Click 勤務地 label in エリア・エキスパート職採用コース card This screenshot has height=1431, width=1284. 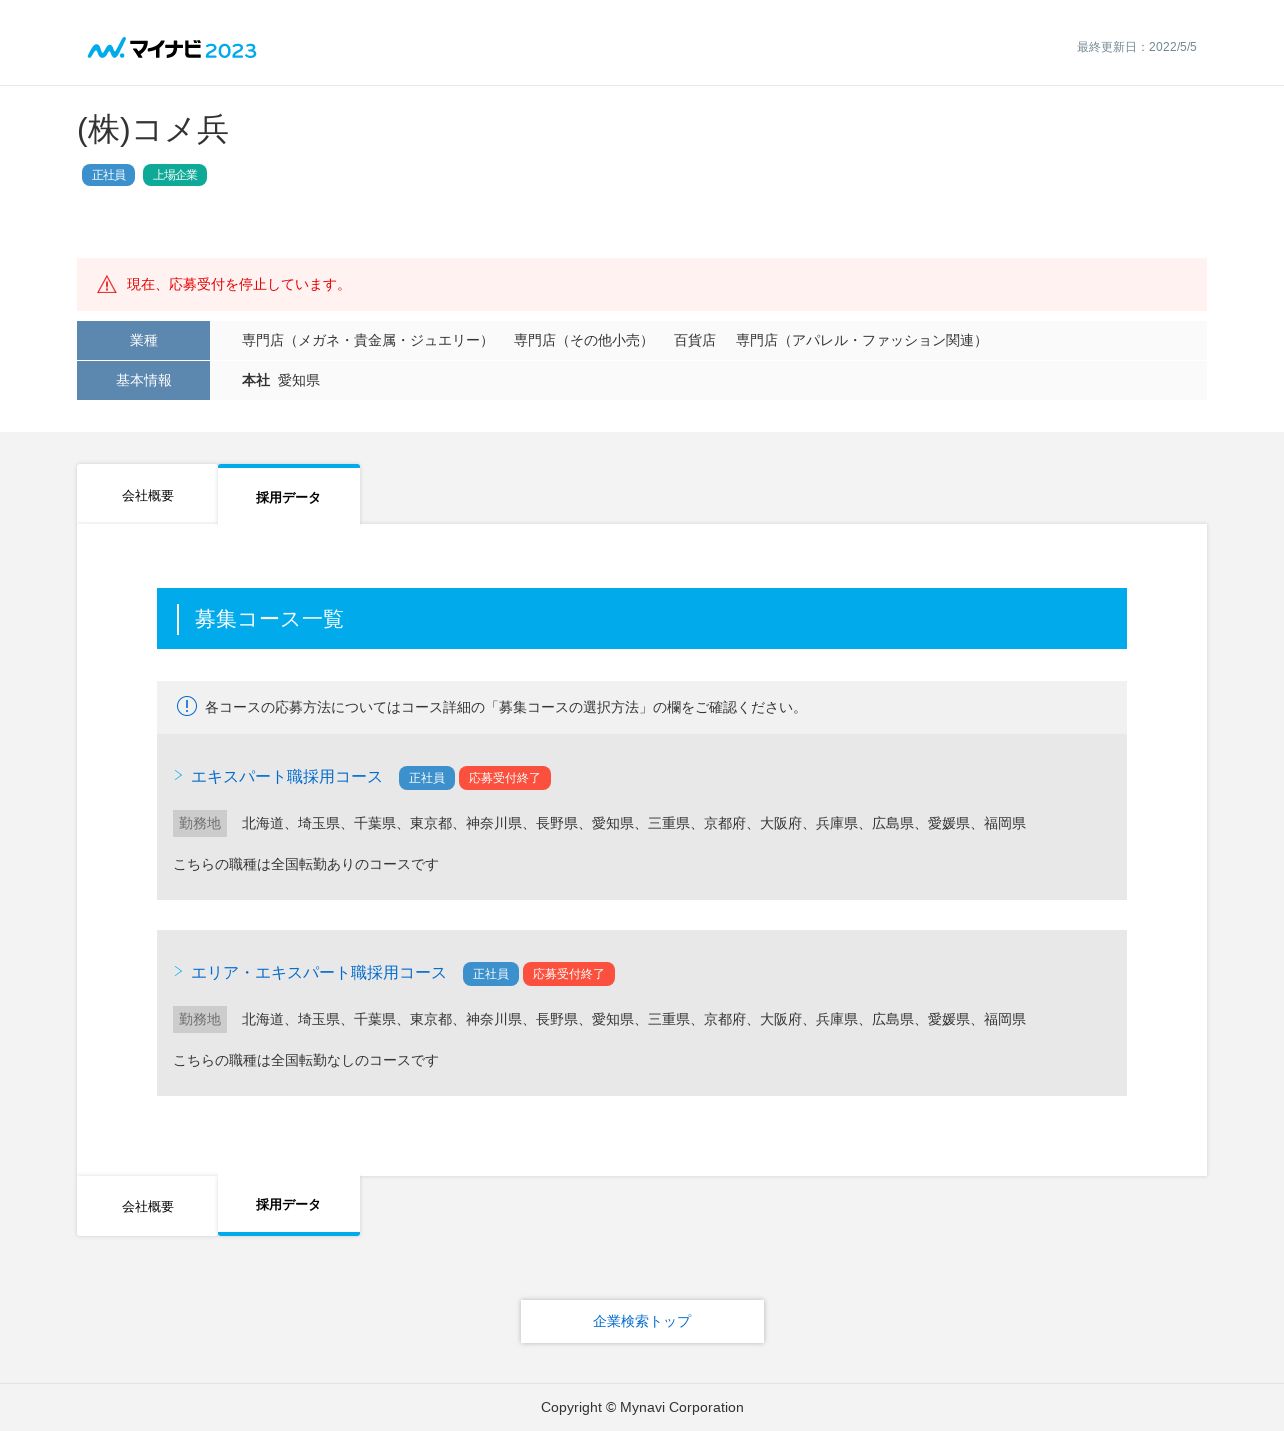point(200,1019)
